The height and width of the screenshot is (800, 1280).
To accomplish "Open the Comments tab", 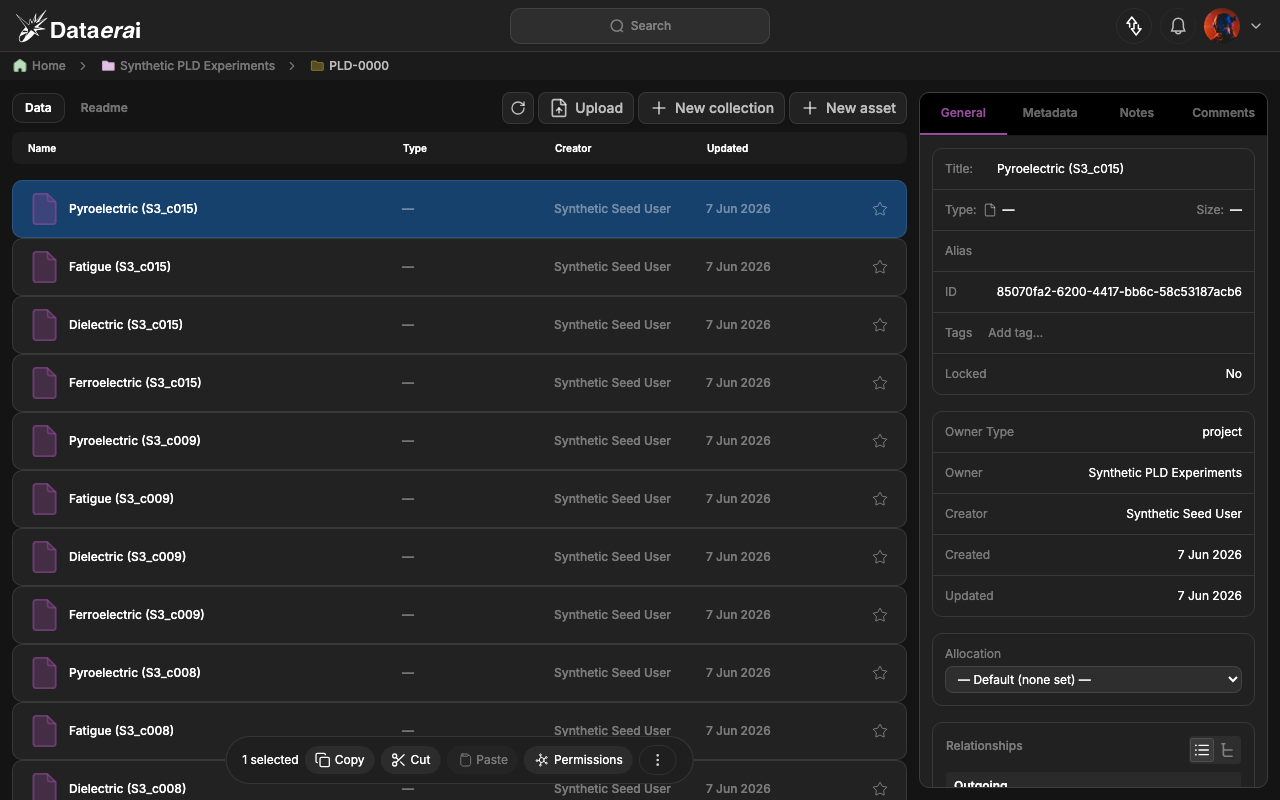I will tap(1223, 113).
